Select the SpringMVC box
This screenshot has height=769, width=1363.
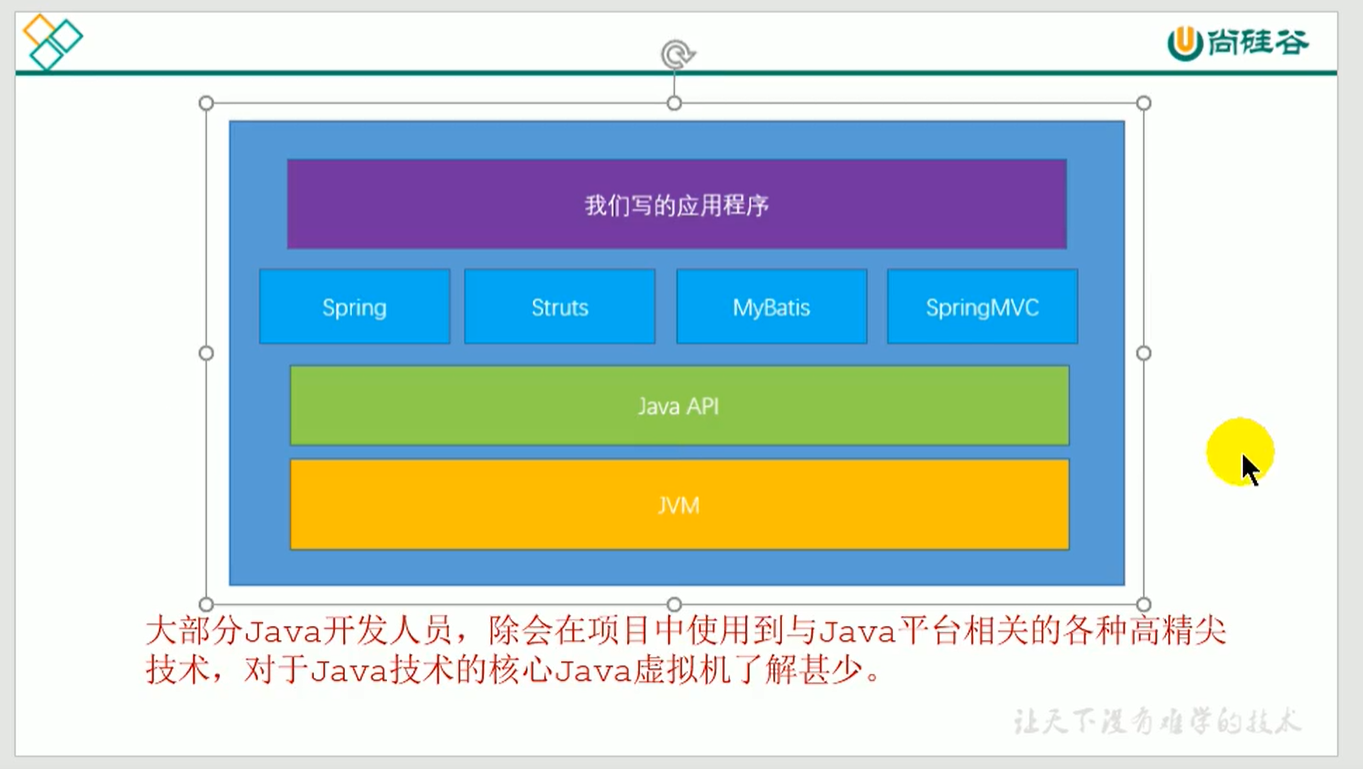pyautogui.click(x=982, y=306)
